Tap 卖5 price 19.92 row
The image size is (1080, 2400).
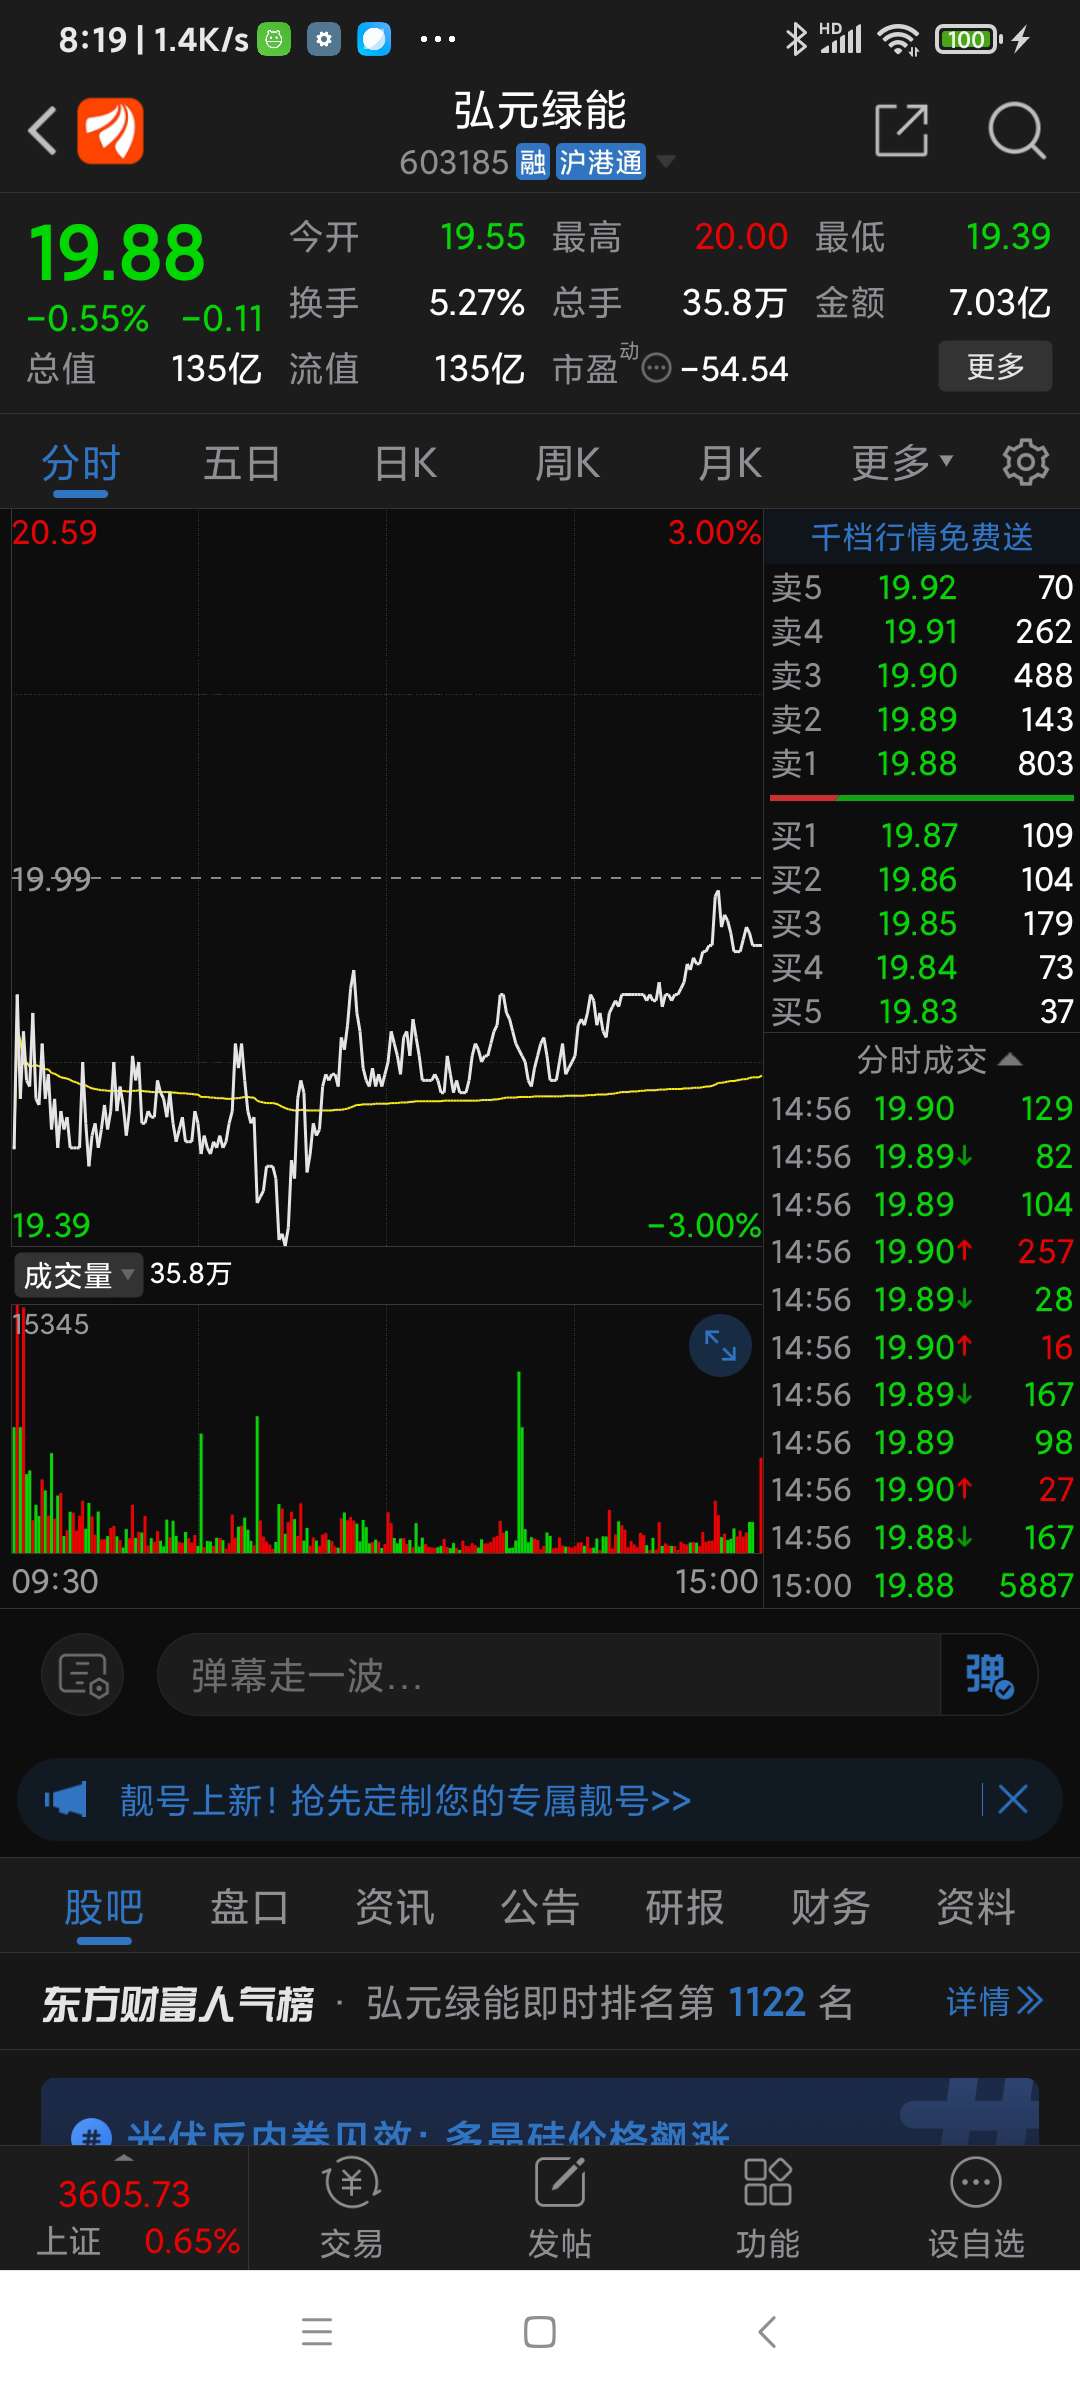(x=922, y=587)
